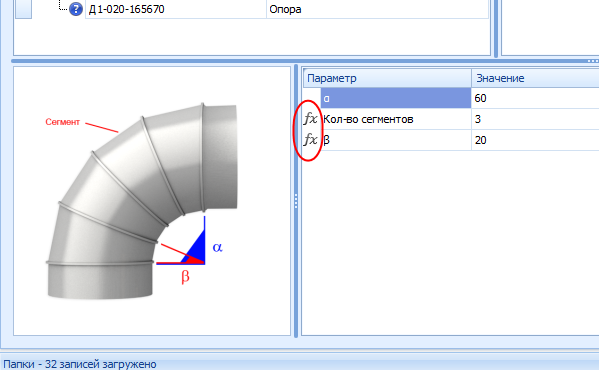Click the horizontal splitter dots at right
Screen dimensions: 599x370
[593, 61]
